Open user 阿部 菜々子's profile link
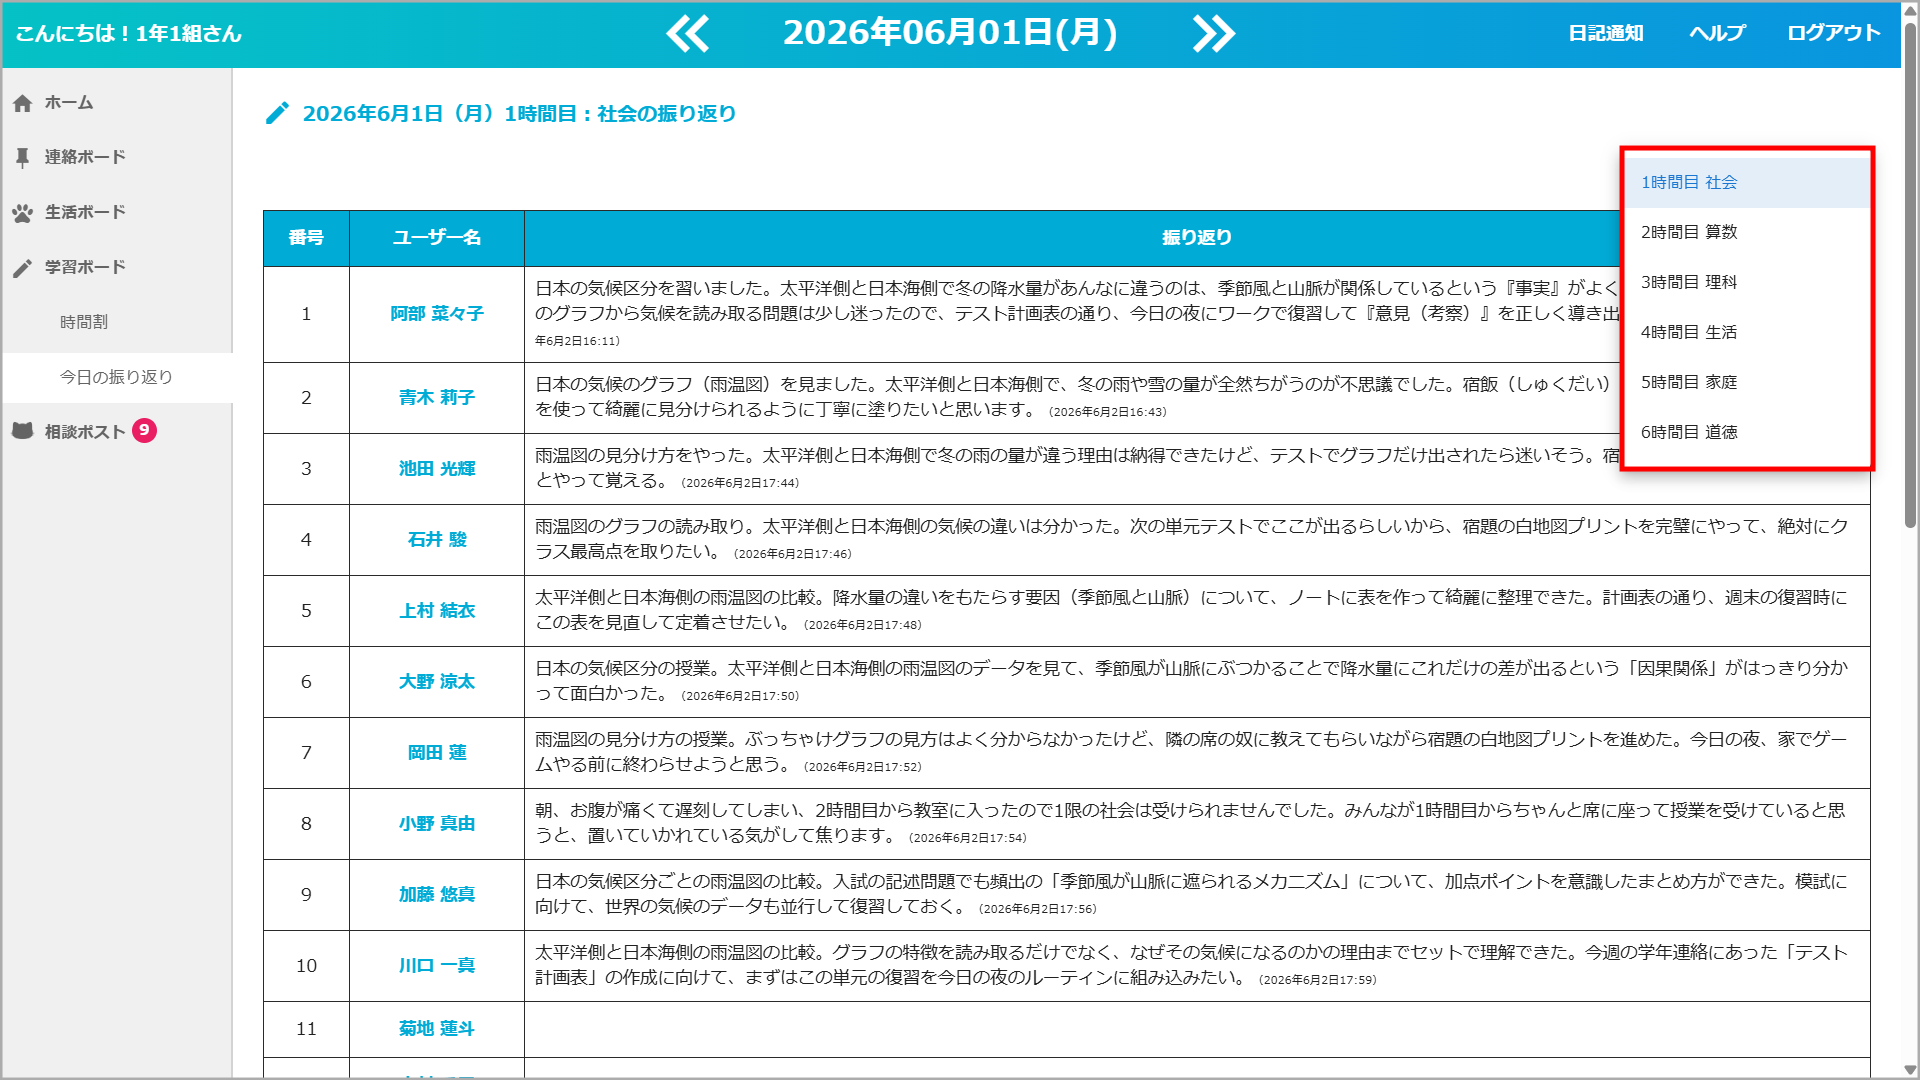The width and height of the screenshot is (1920, 1080). click(437, 314)
